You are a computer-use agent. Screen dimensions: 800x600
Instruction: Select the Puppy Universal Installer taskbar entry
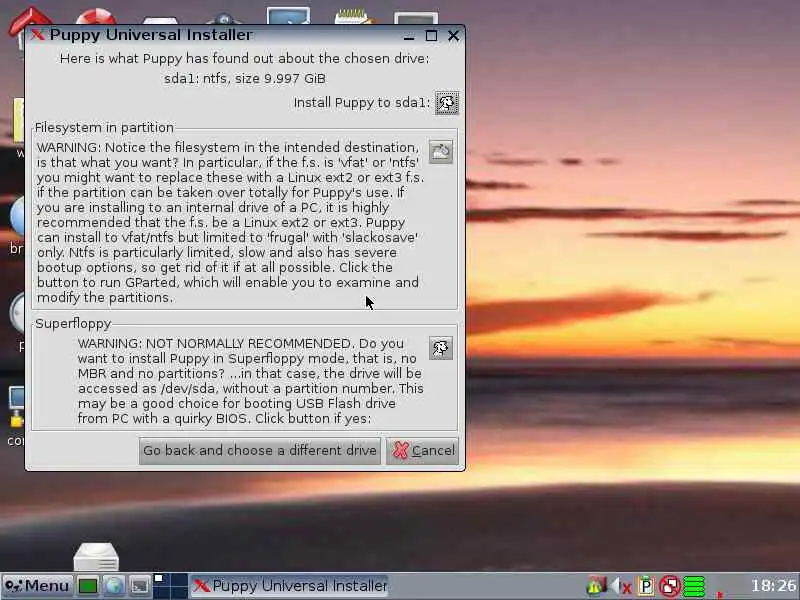point(291,586)
